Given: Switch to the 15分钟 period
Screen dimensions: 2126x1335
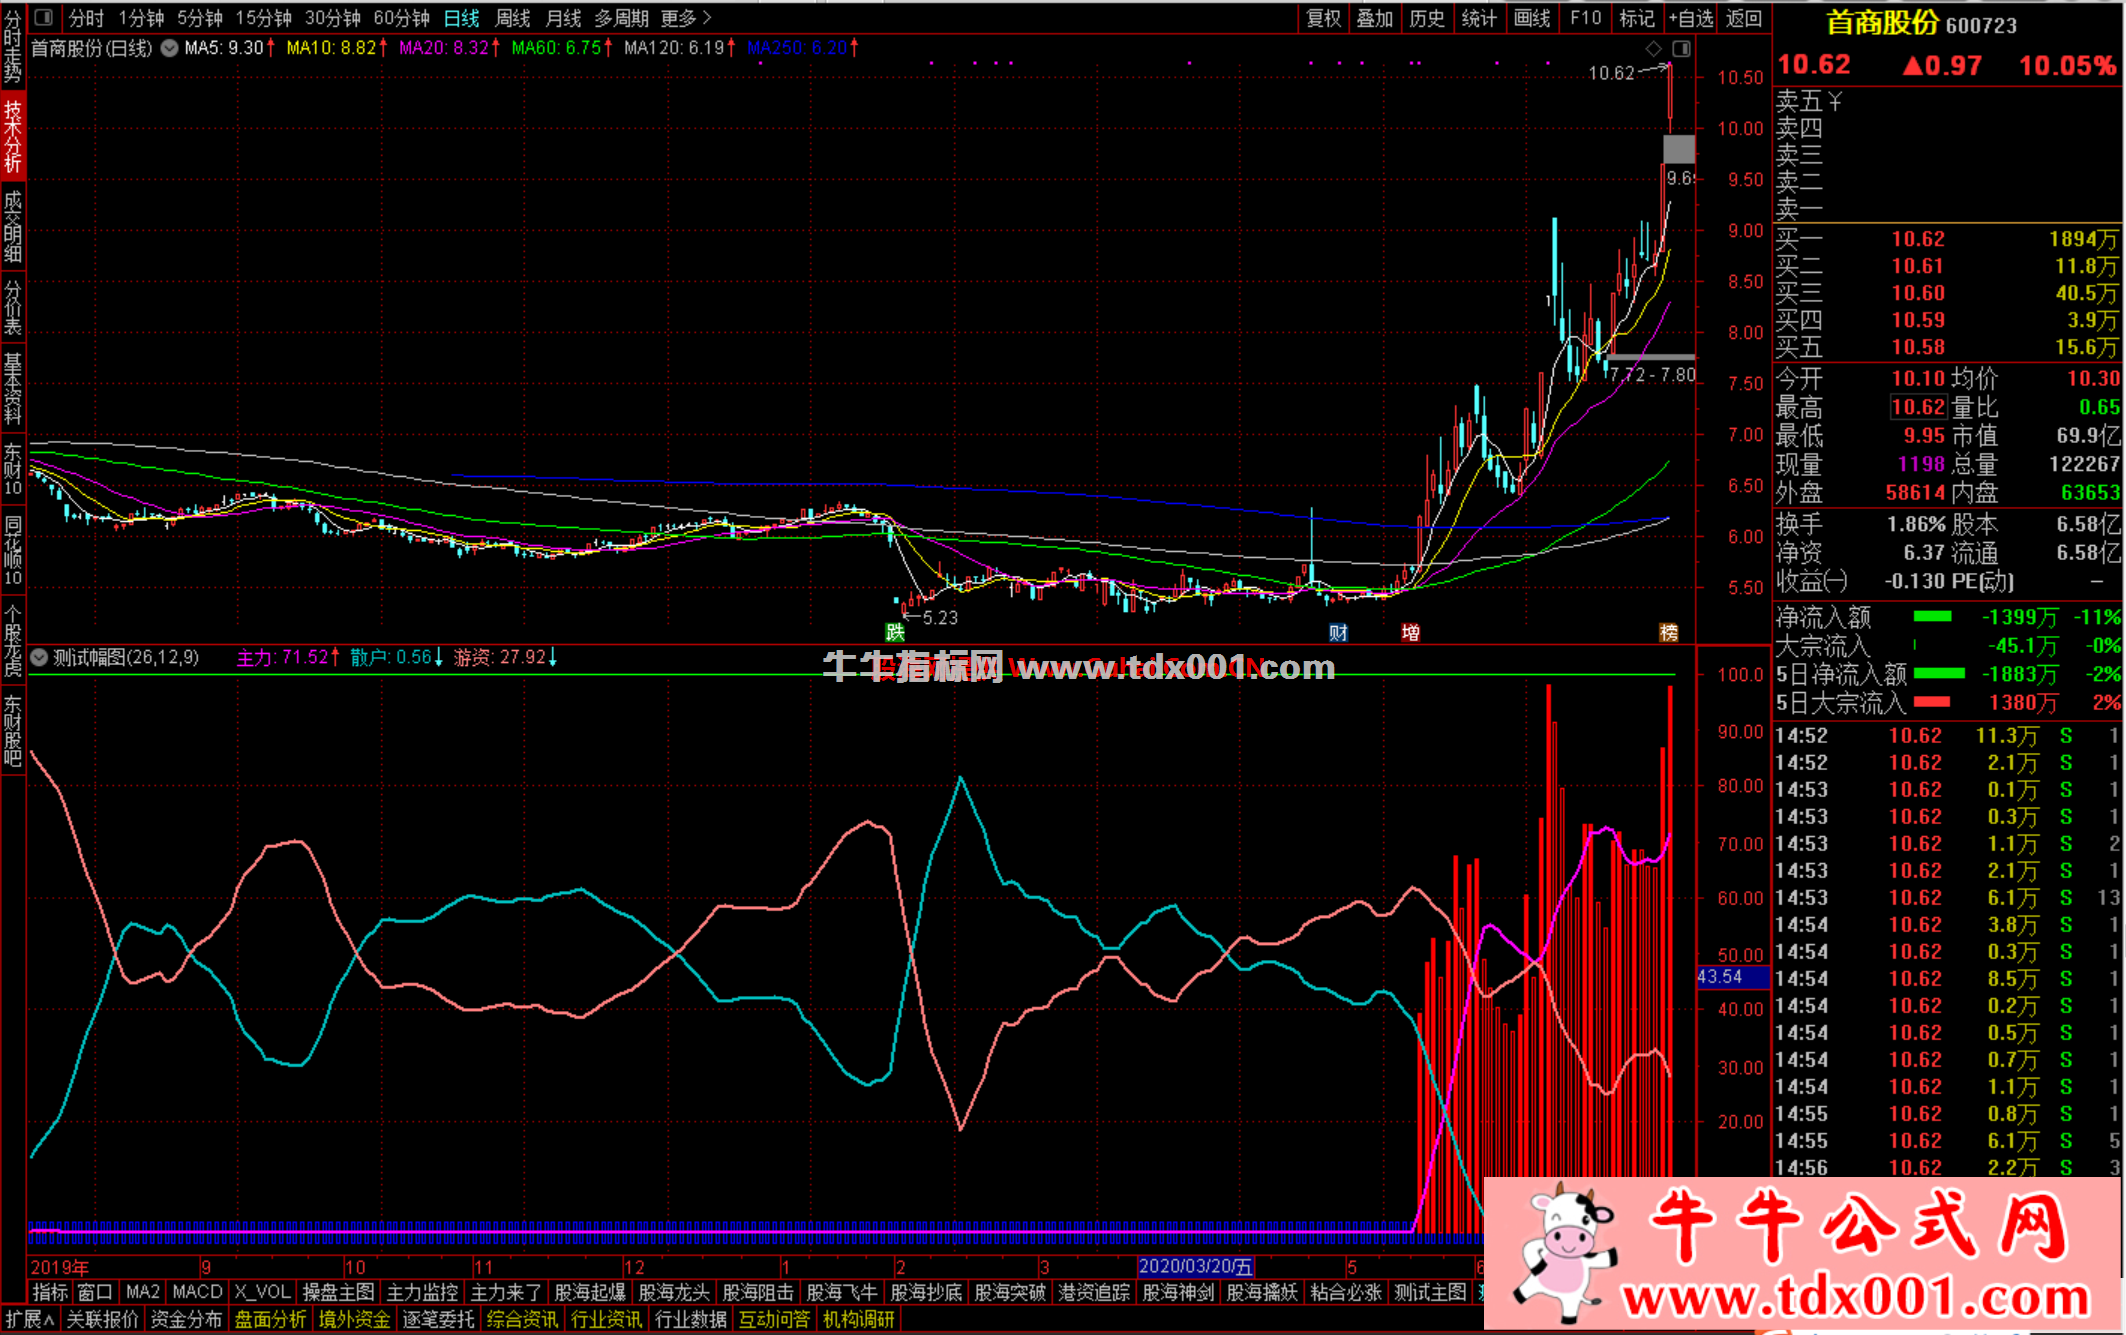Looking at the screenshot, I should (x=264, y=18).
